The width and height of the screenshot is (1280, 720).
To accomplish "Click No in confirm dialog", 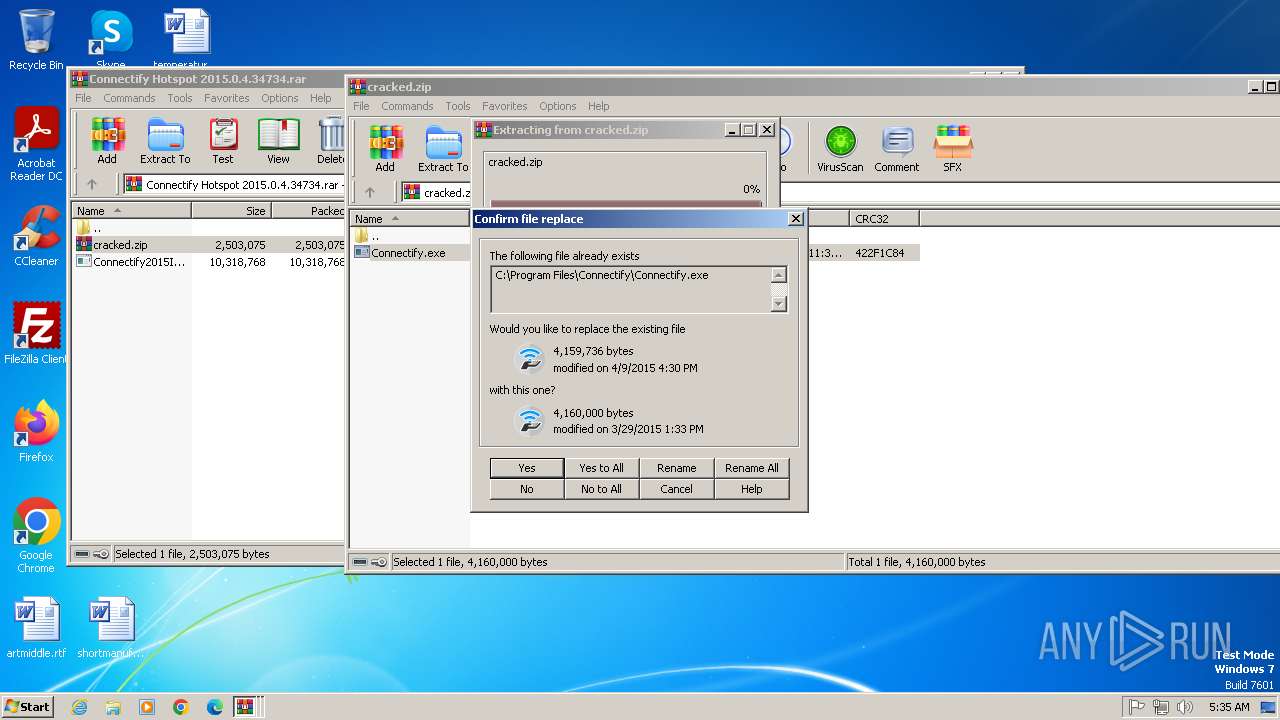I will 526,489.
